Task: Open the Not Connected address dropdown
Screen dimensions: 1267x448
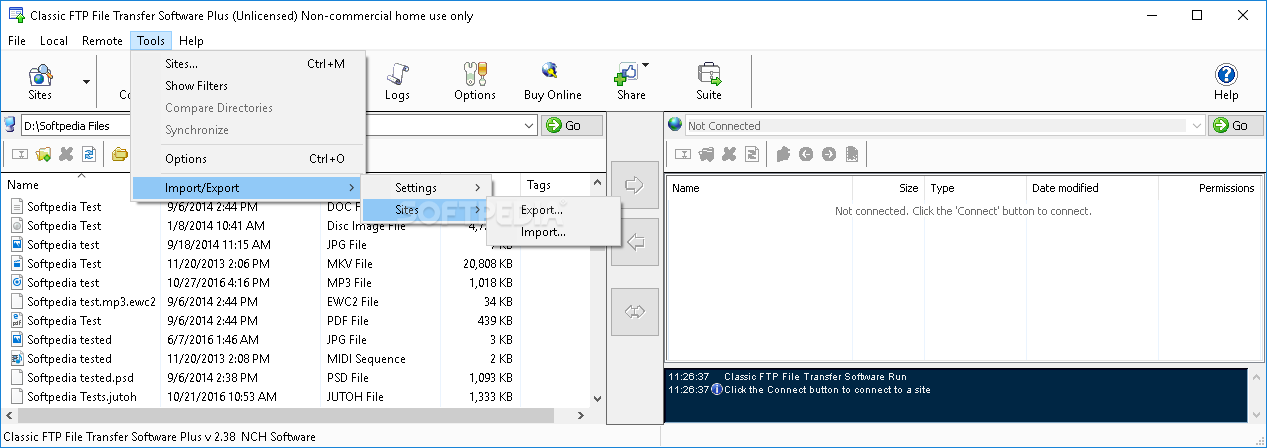Action: tap(1197, 126)
